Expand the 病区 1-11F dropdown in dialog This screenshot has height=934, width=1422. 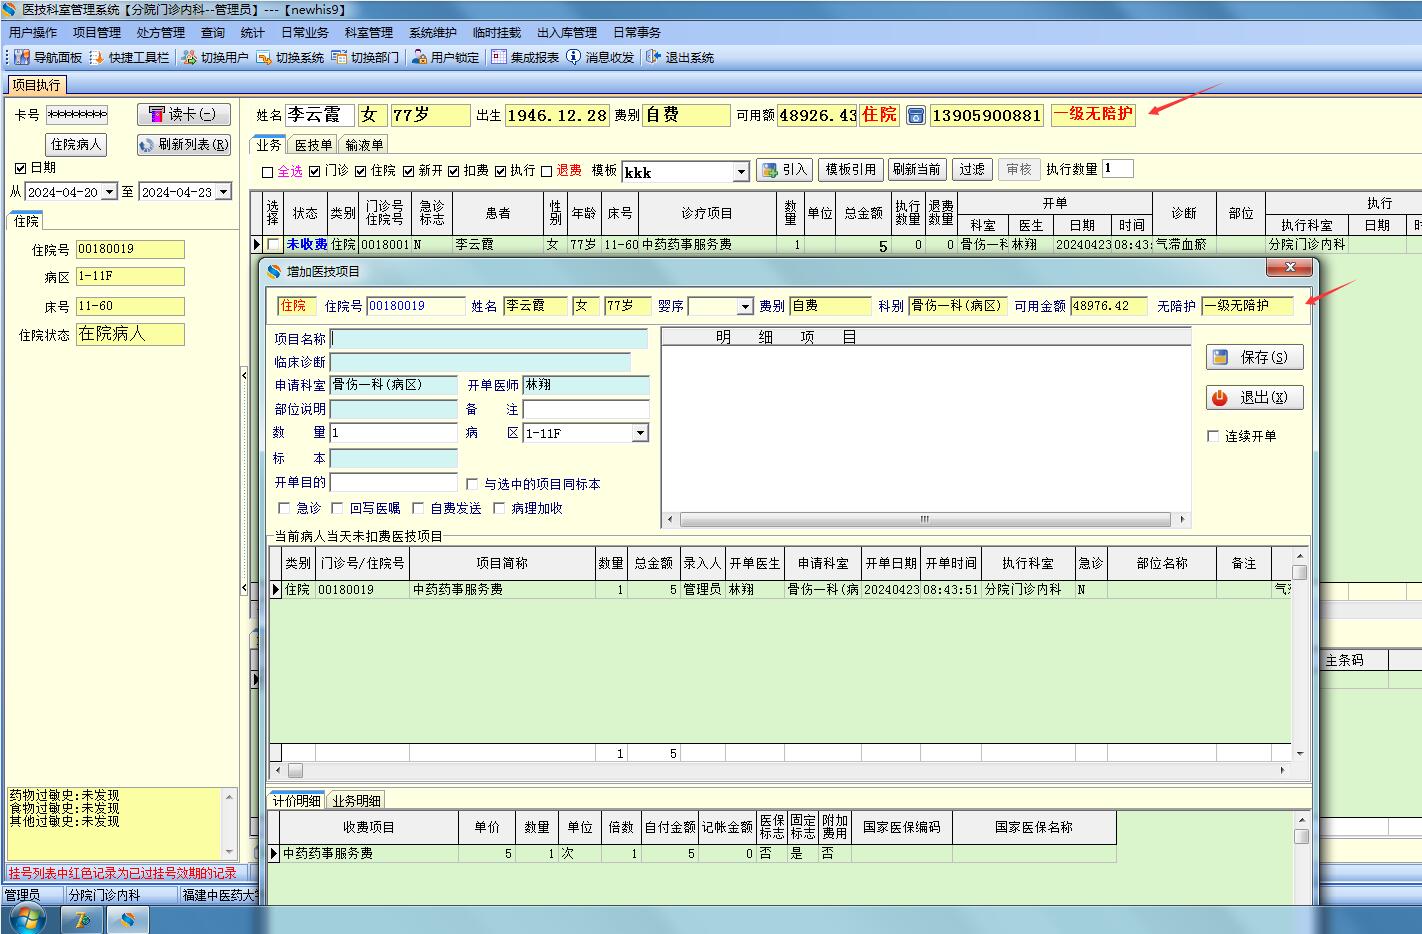640,433
